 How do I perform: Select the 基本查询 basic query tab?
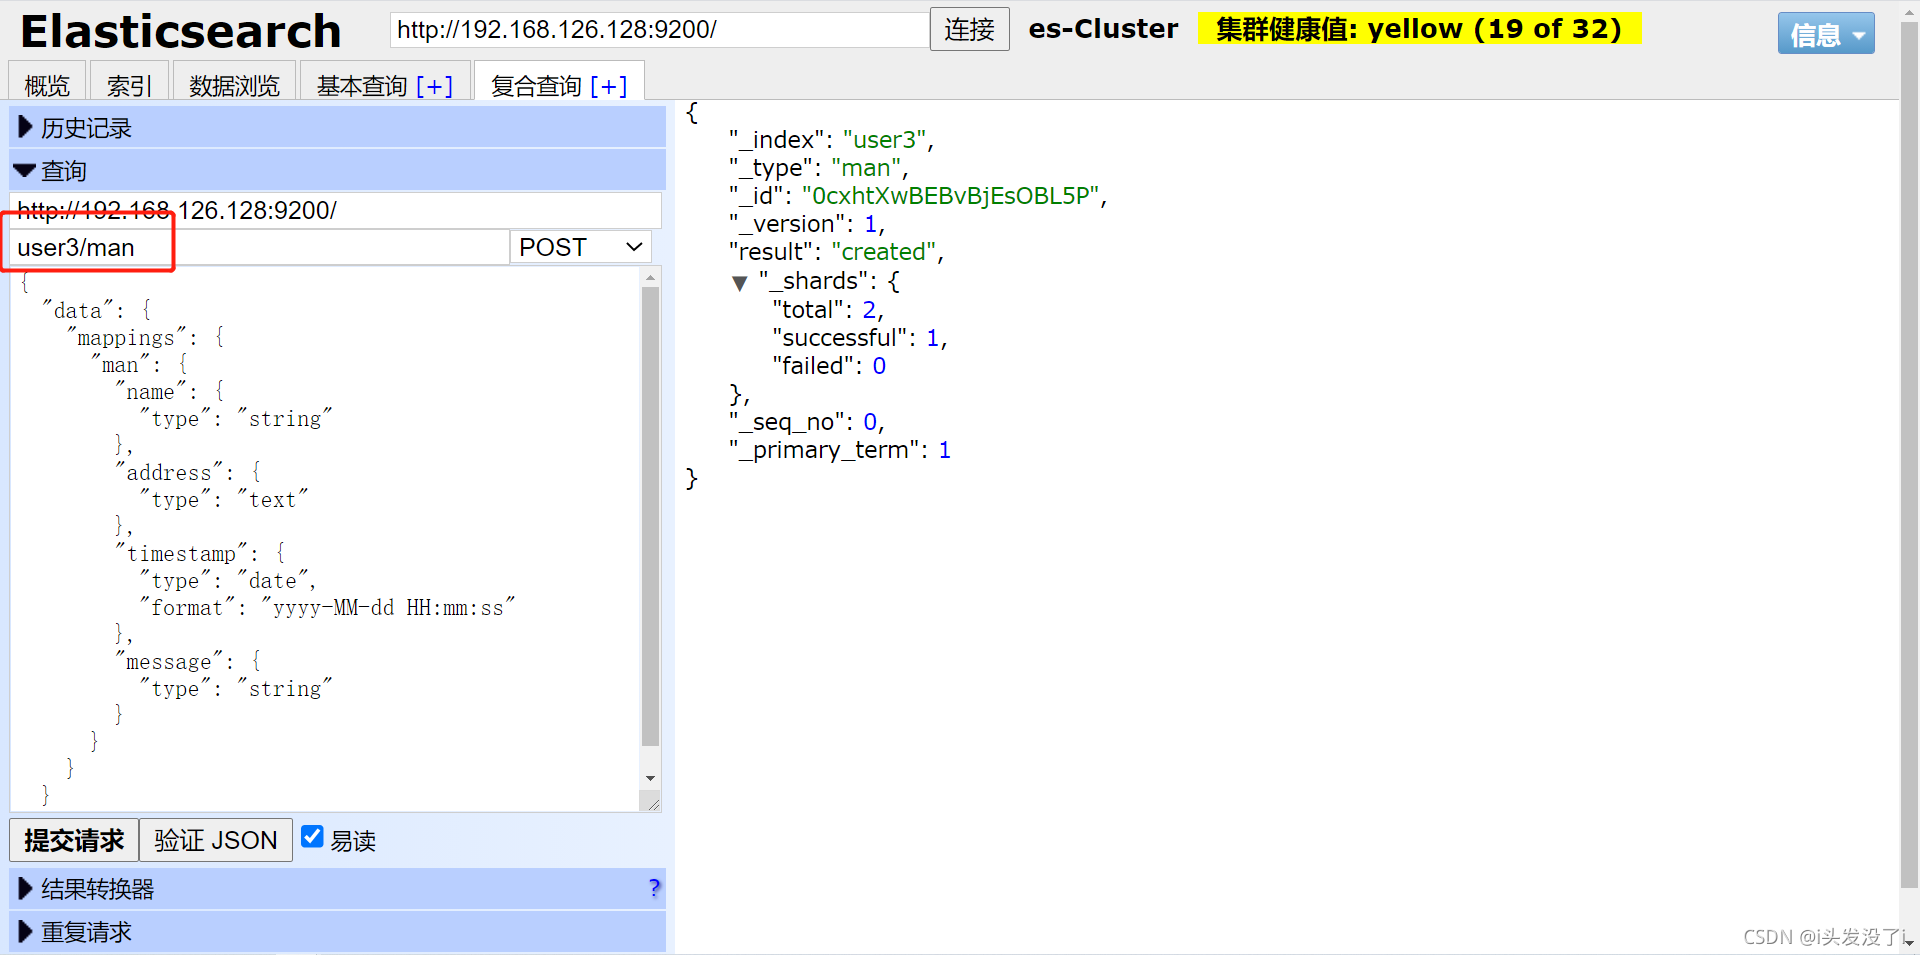tap(362, 86)
